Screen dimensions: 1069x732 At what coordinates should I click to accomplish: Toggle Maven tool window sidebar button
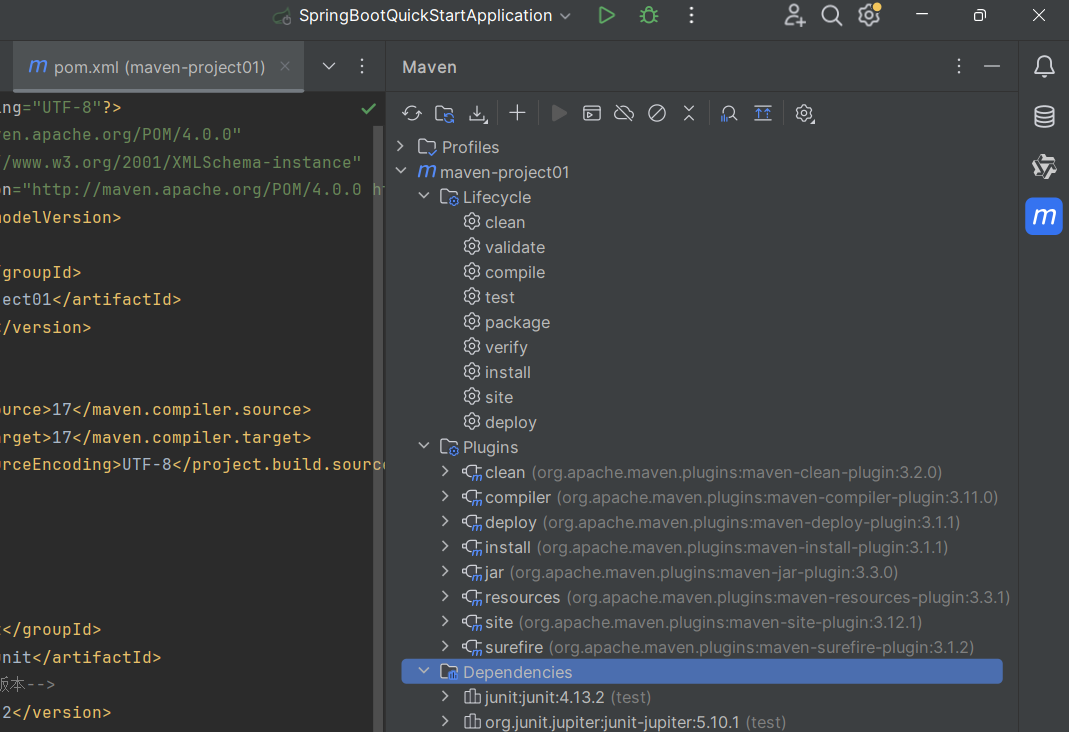click(x=1044, y=216)
